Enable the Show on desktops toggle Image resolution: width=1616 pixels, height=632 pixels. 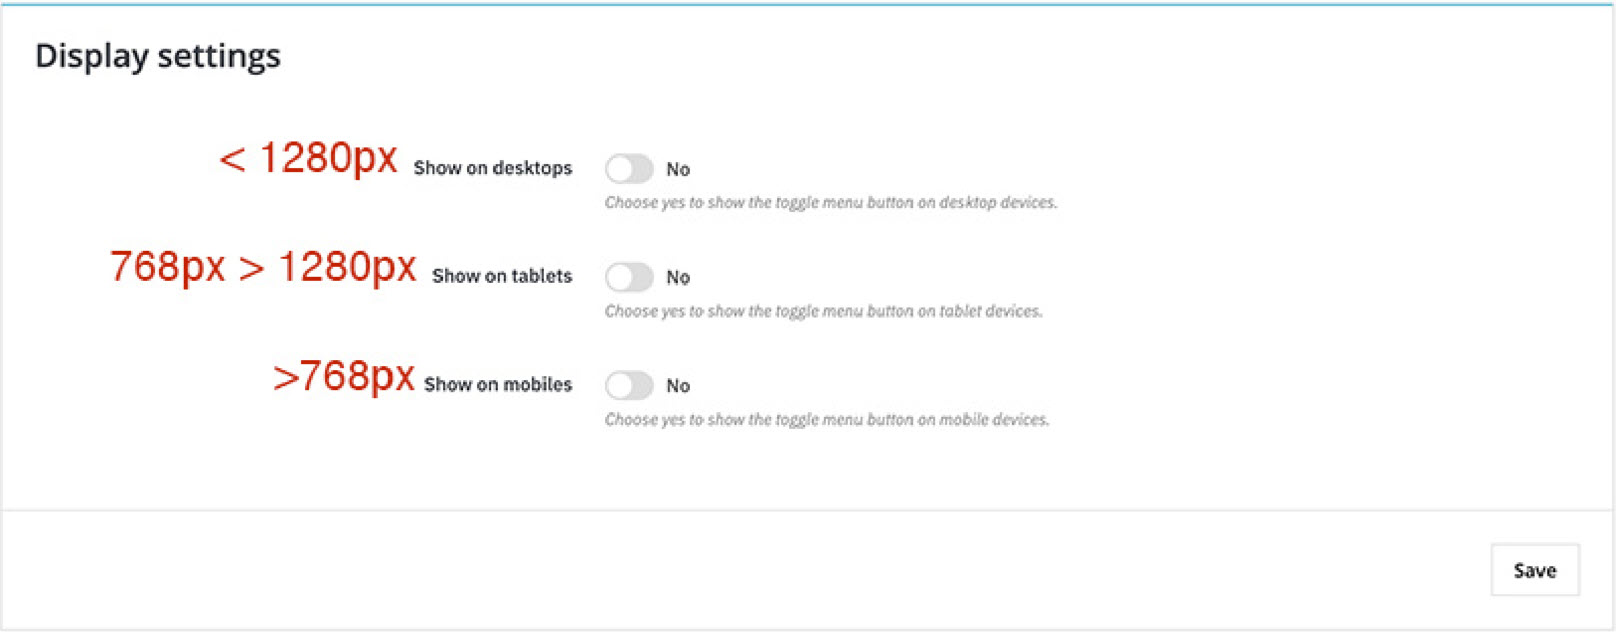pos(629,169)
